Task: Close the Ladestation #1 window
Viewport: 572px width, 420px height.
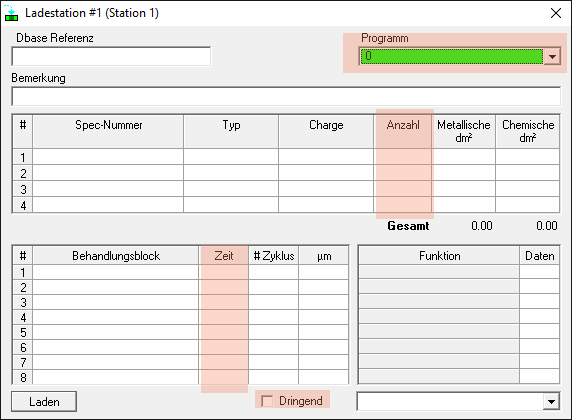Action: 556,13
